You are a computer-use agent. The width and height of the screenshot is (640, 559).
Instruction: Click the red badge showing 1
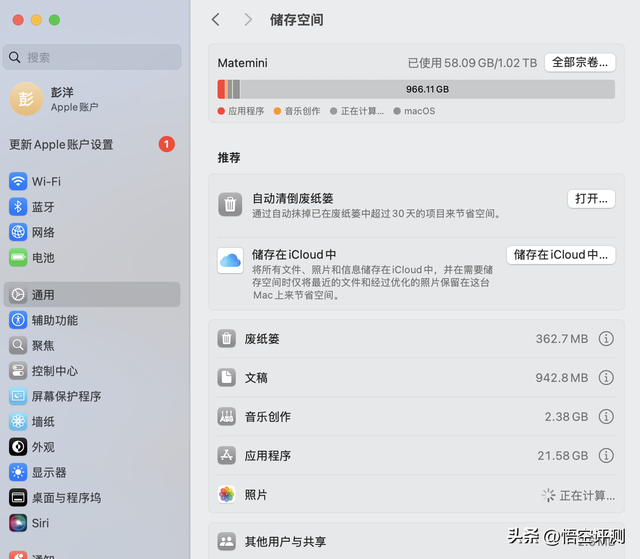[167, 144]
